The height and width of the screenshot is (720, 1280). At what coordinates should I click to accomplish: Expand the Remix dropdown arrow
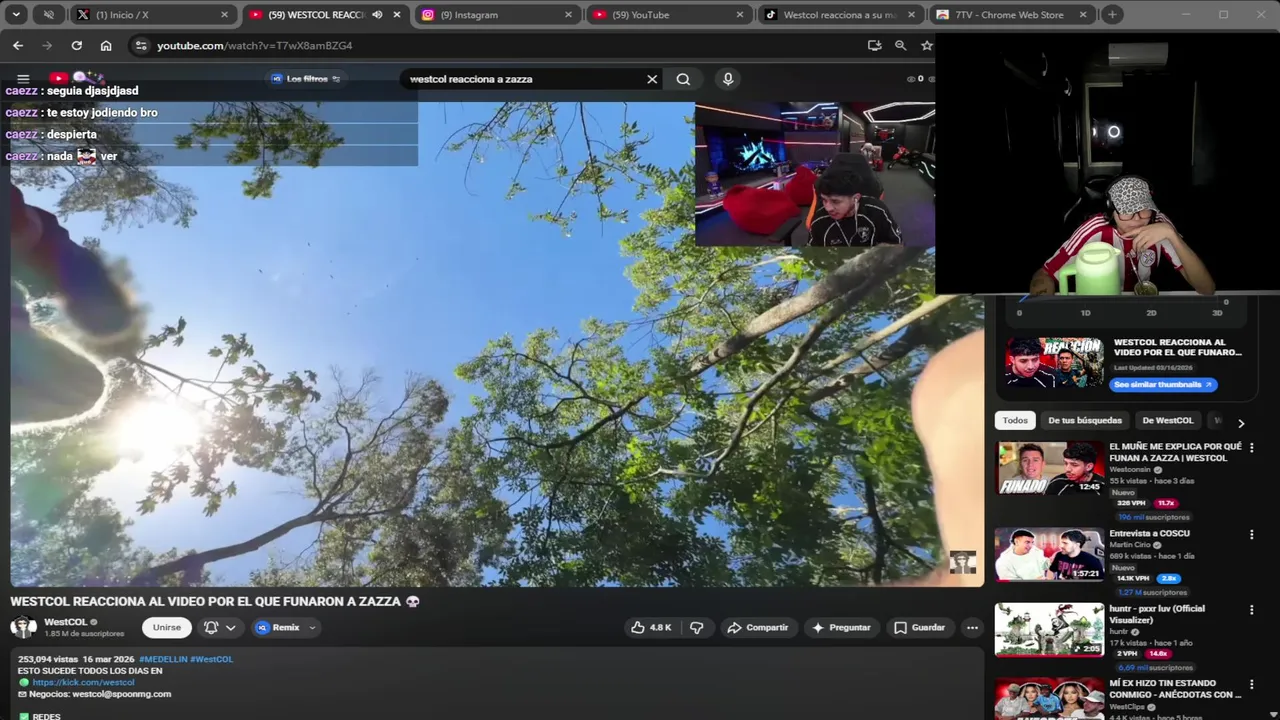[312, 628]
